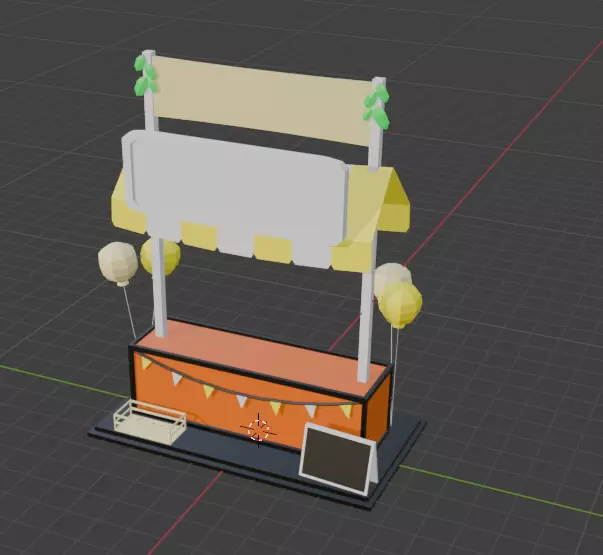The height and width of the screenshot is (555, 603).
Task: Select the chalkboard A-frame sign object
Action: point(338,458)
